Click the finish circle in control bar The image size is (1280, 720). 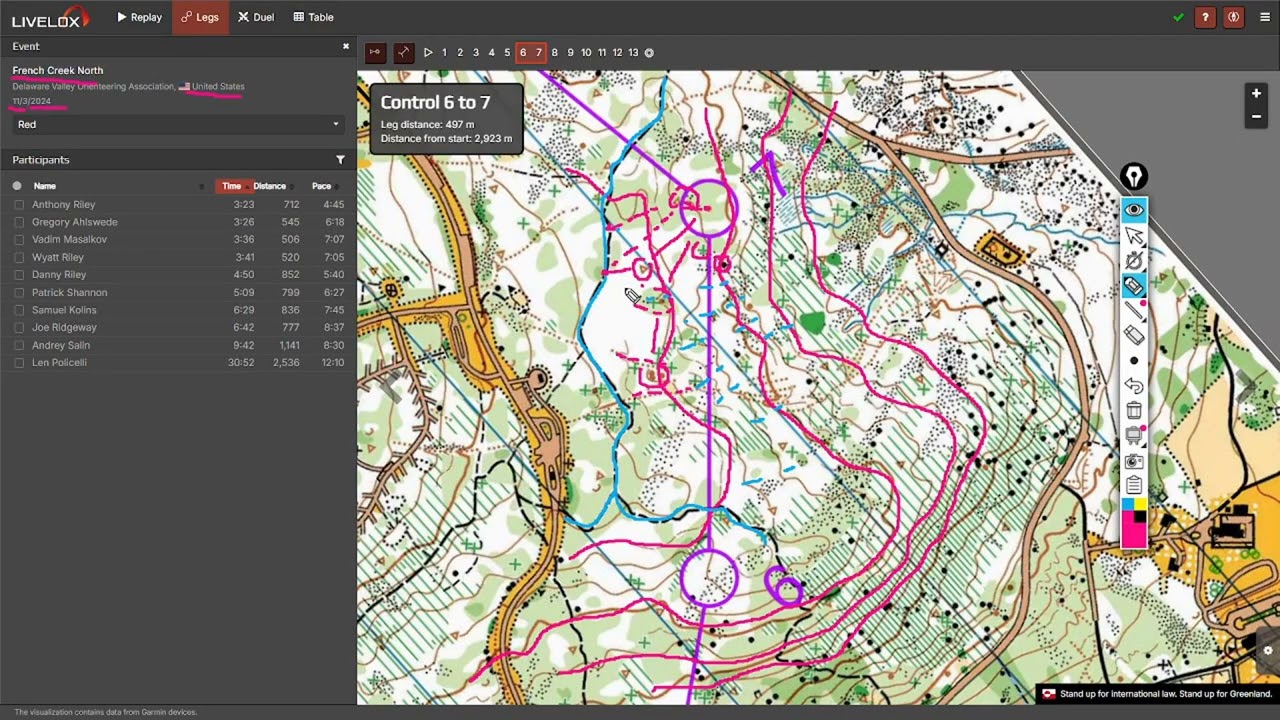[649, 53]
